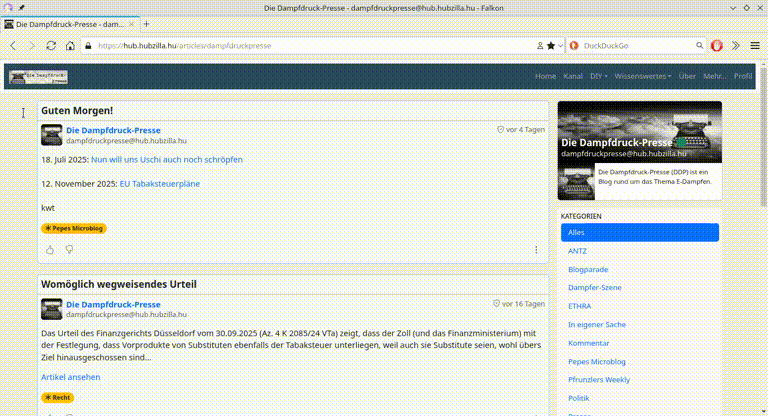
Task: Click the pin icon in title bar
Action: pos(22,8)
